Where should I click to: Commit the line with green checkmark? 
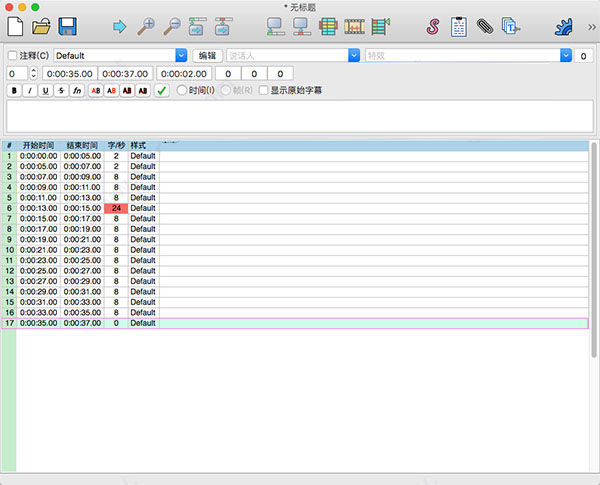(x=162, y=91)
